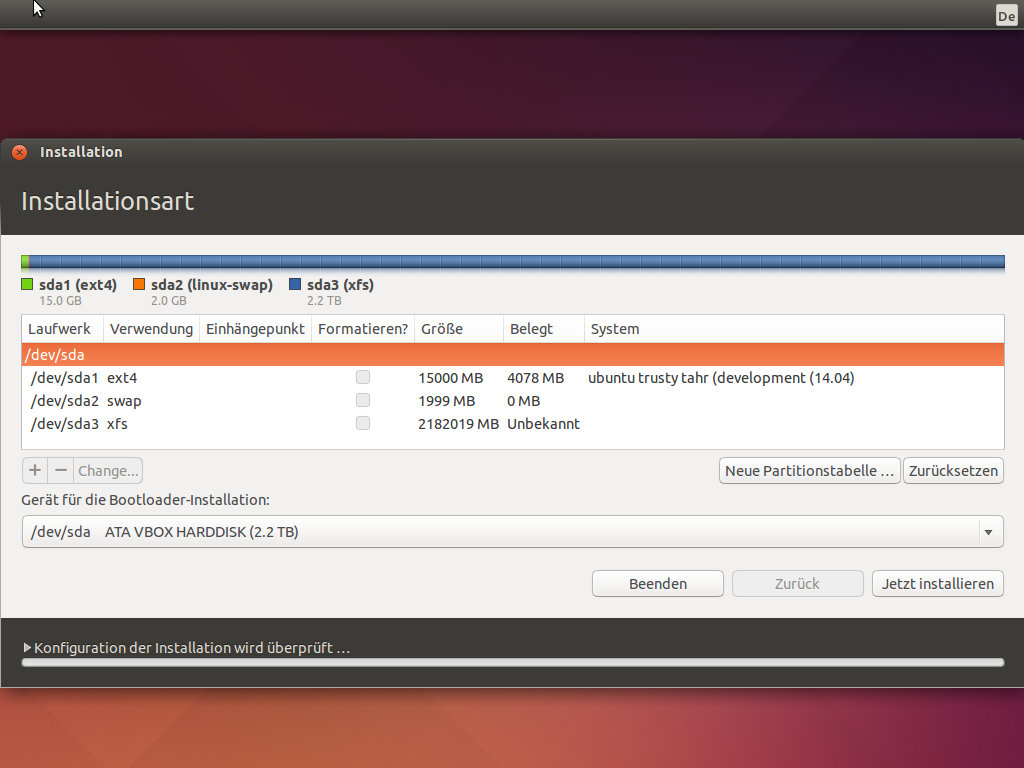Close the Installation window
Screen dimensions: 1024x768
19,153
